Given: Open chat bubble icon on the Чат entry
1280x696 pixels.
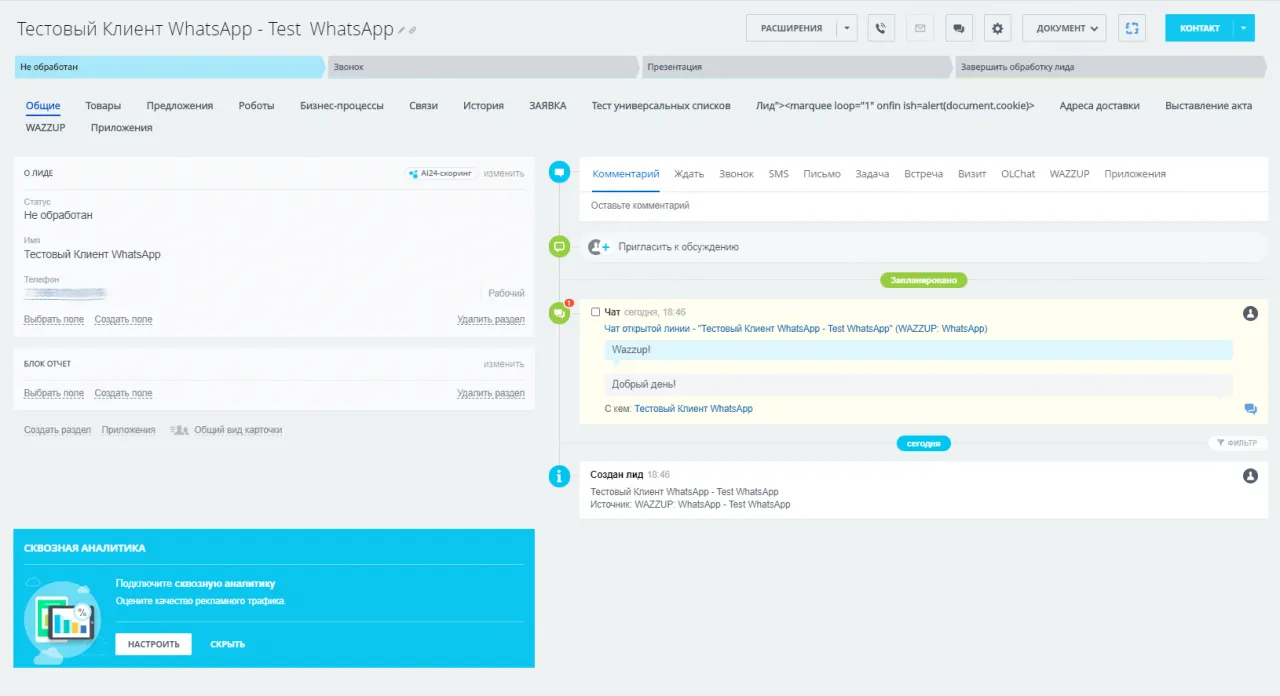Looking at the screenshot, I should pos(1249,409).
